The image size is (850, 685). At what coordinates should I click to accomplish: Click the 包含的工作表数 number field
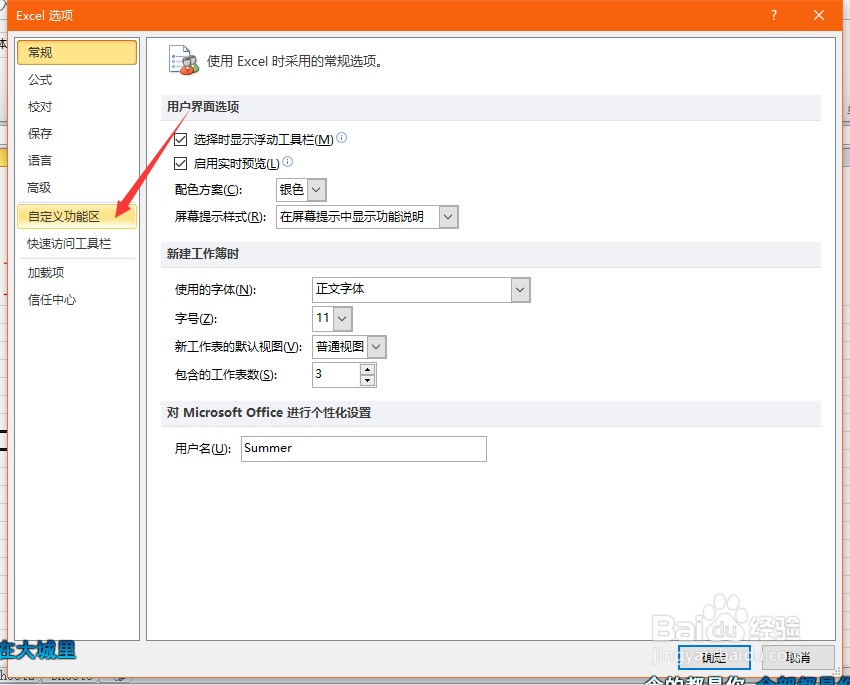pos(336,375)
